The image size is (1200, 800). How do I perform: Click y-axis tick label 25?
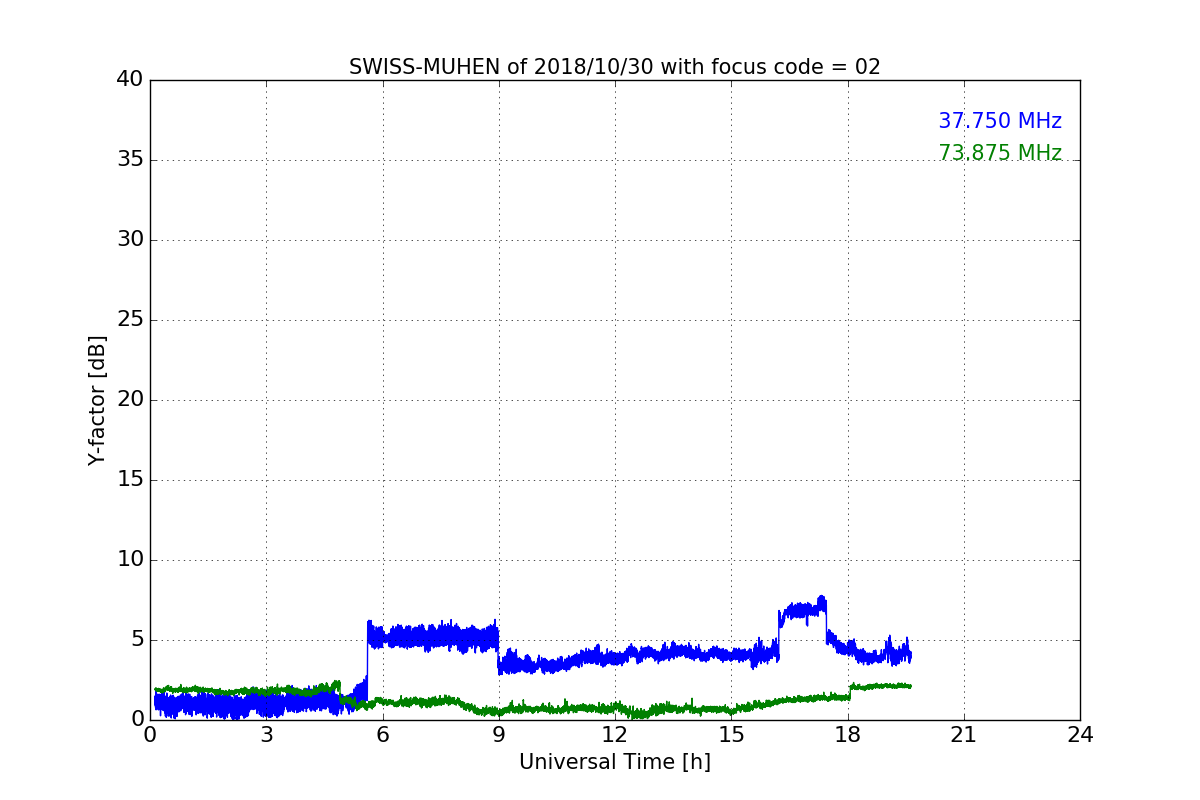point(130,320)
